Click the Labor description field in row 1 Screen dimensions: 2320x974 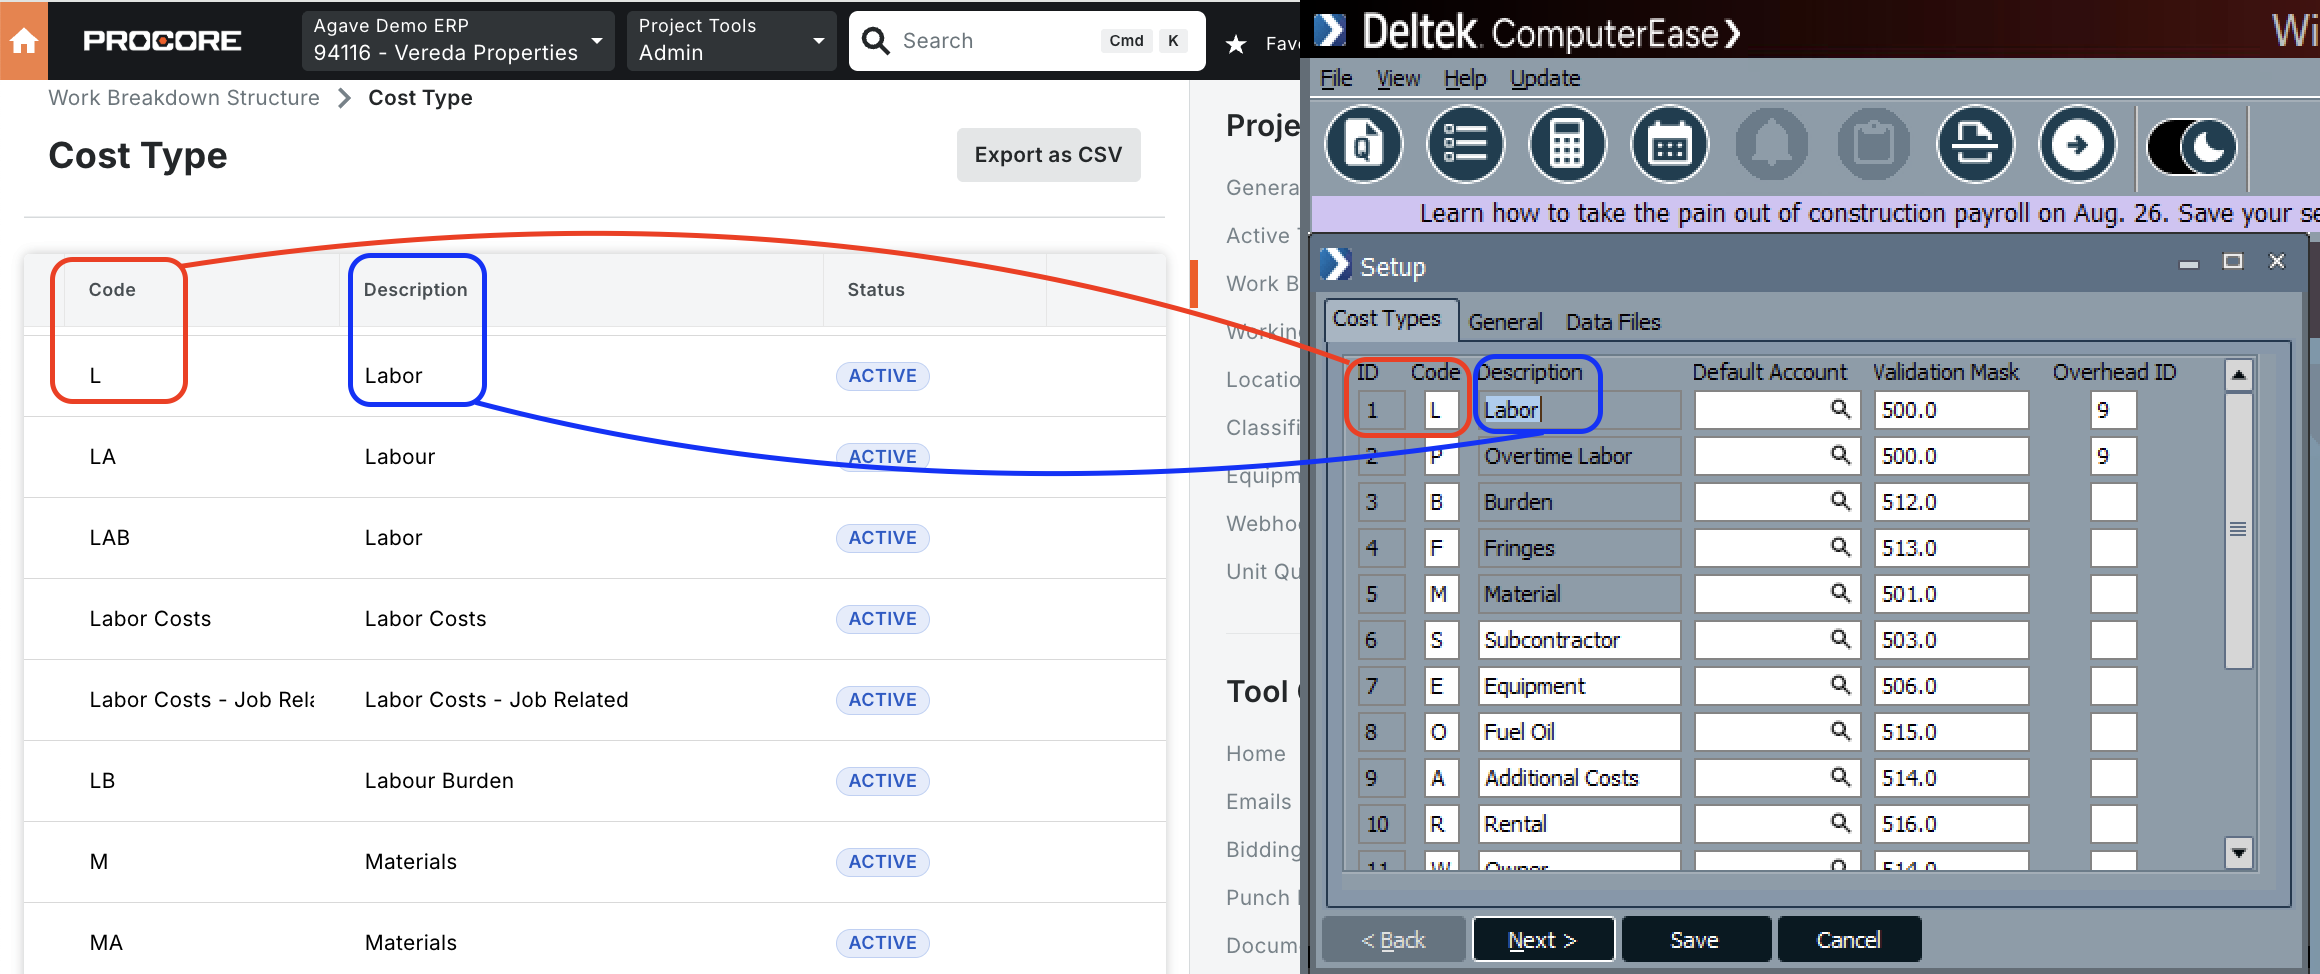(1579, 410)
